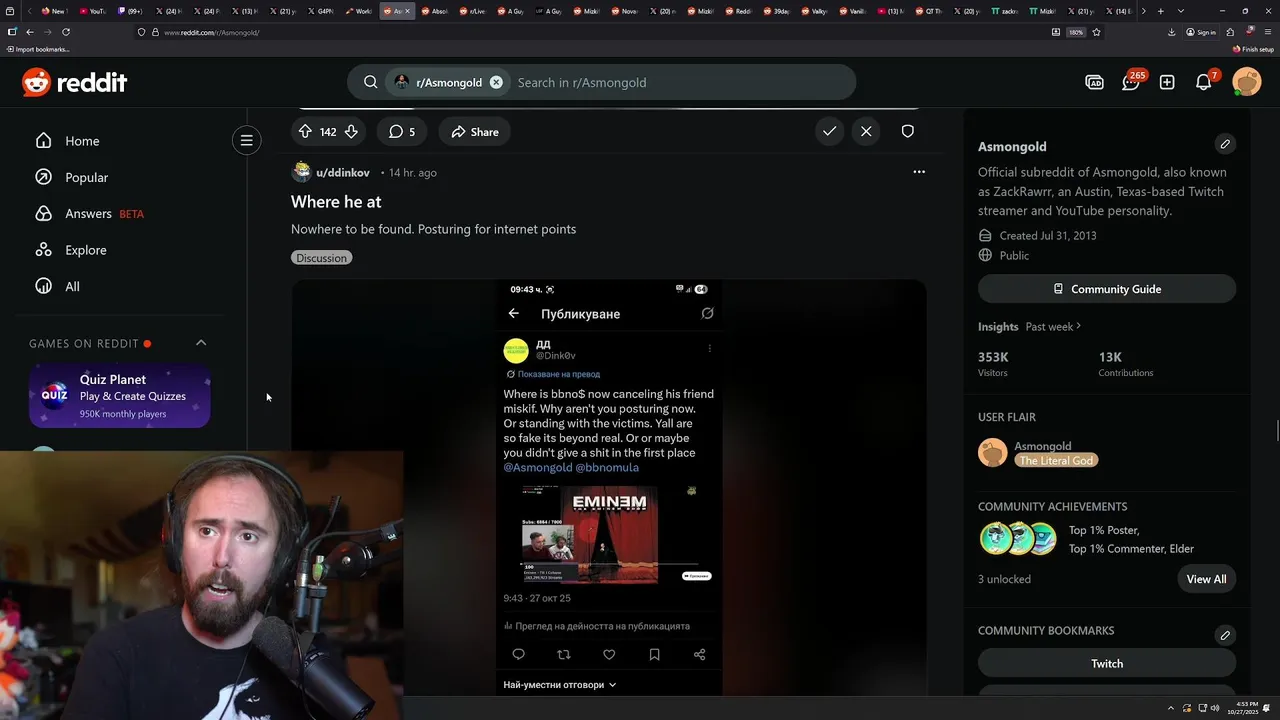The height and width of the screenshot is (720, 1280).
Task: Open the Community Guide
Action: [1107, 289]
